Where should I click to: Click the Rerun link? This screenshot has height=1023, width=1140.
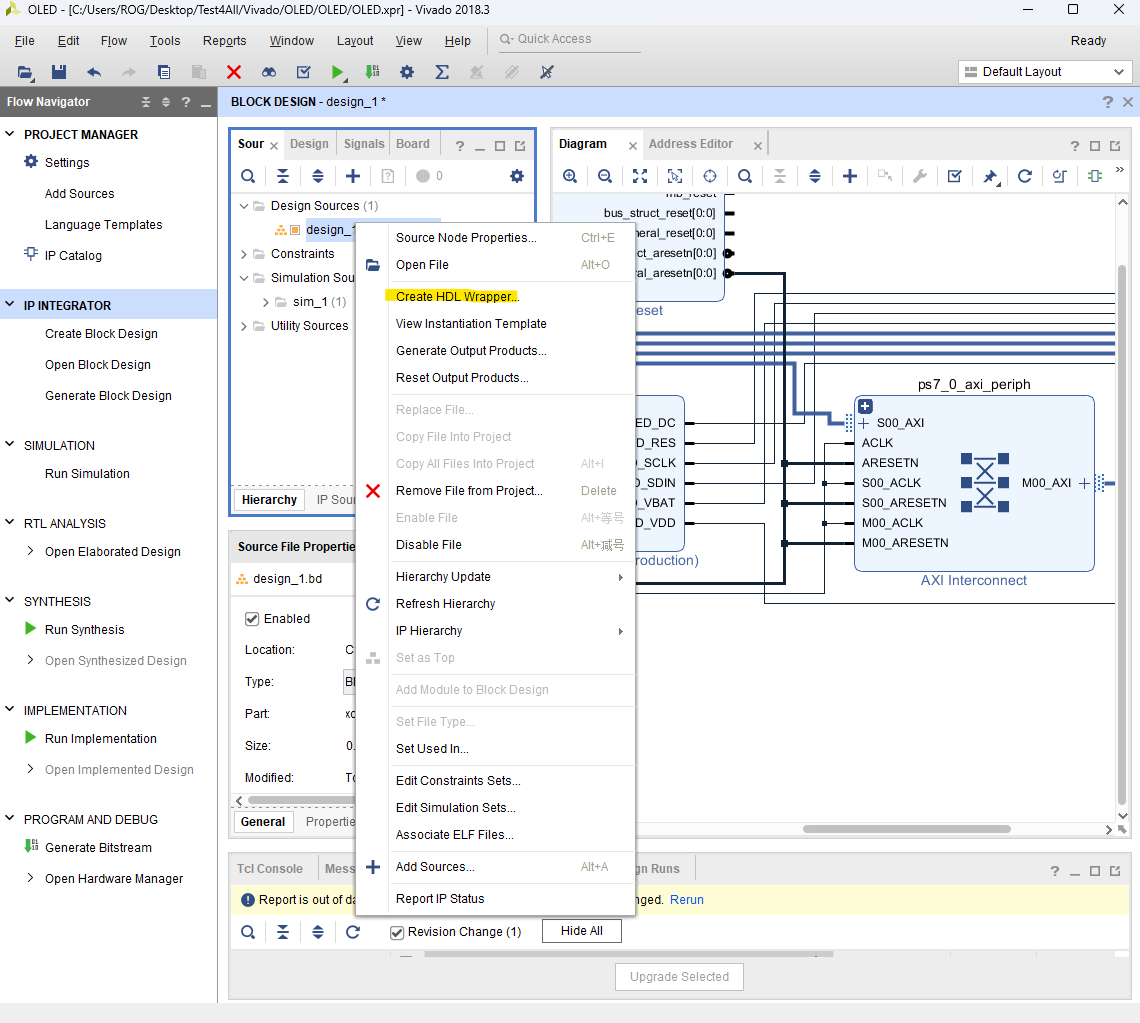tap(686, 900)
